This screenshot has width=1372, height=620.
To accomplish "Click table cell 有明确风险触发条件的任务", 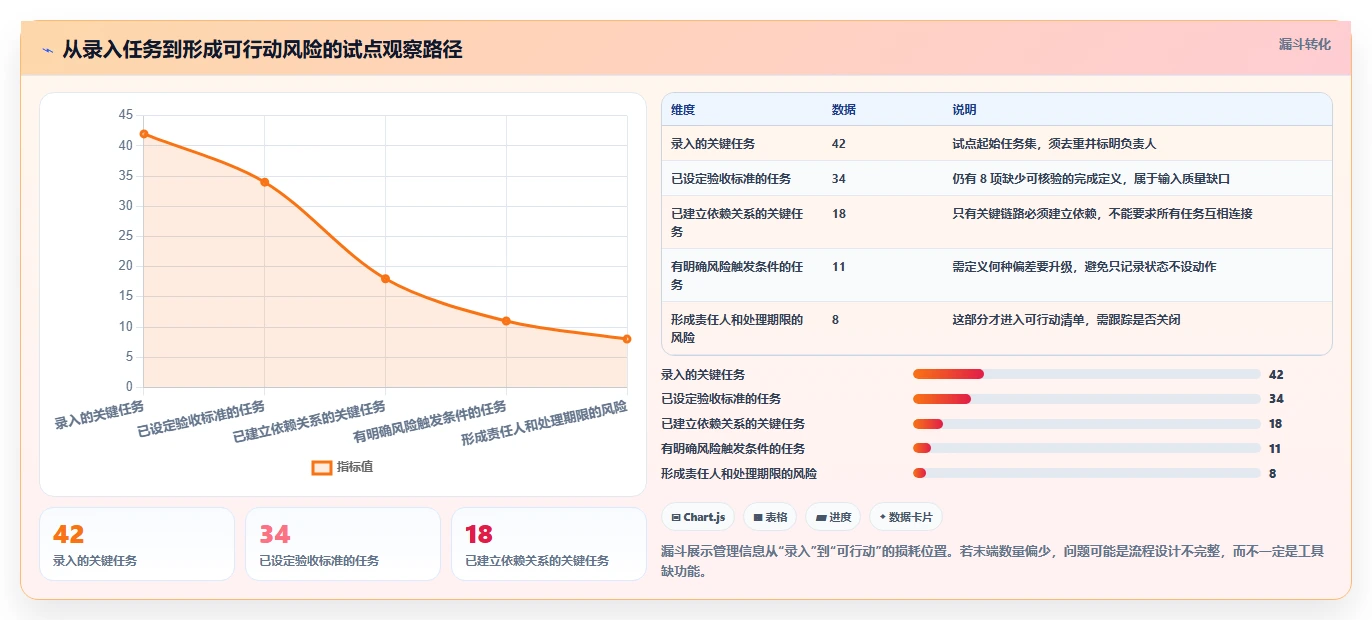I will [737, 275].
